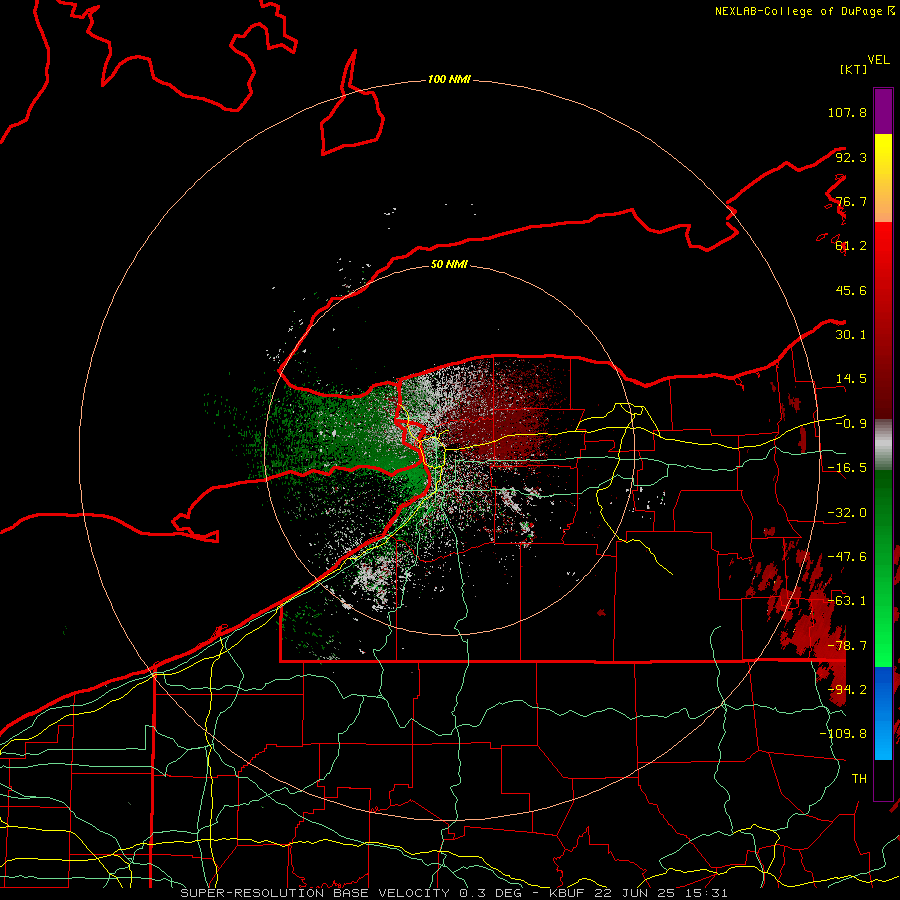Click the Super-Resolution Base Velocity caption
The height and width of the screenshot is (900, 900).
click(454, 893)
